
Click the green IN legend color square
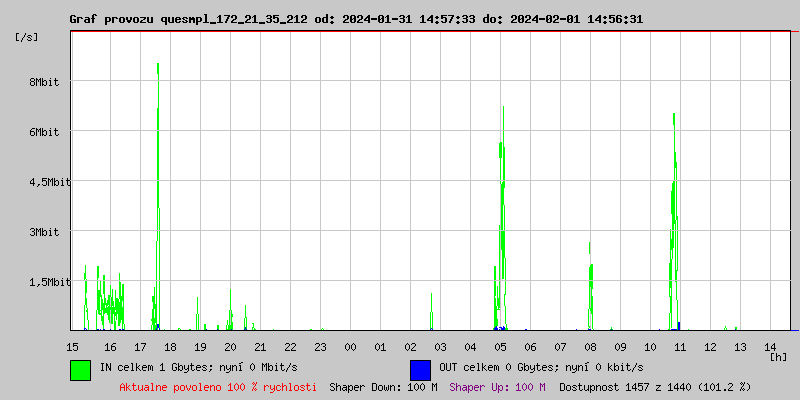(x=80, y=369)
